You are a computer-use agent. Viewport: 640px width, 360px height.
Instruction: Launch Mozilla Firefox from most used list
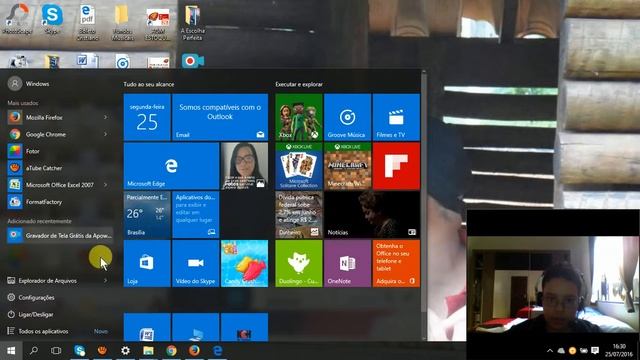point(59,118)
